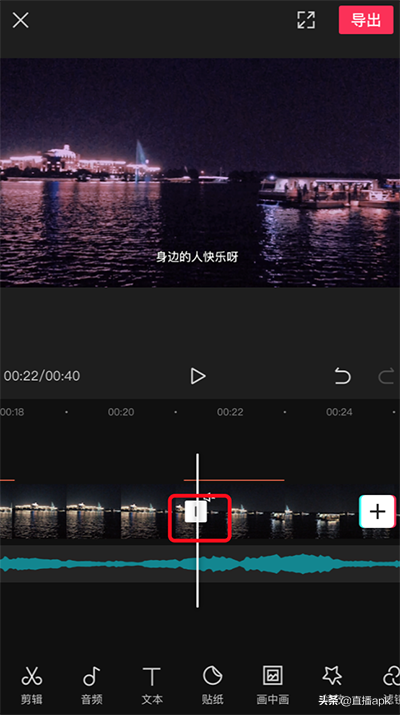Tap the red 导出 export button

click(x=366, y=20)
